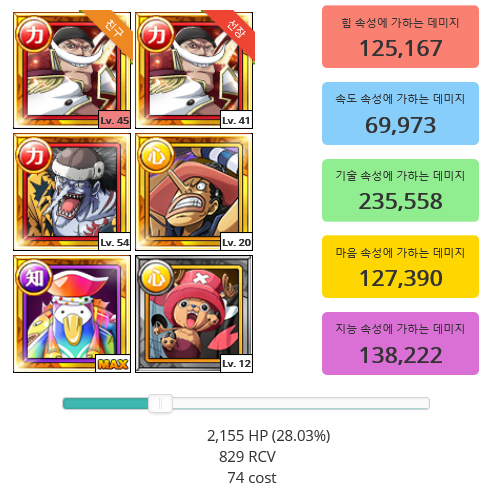Image resolution: width=496 pixels, height=492 pixels.
Task: Open the red 힘 속성 damage panel
Action: pos(400,37)
